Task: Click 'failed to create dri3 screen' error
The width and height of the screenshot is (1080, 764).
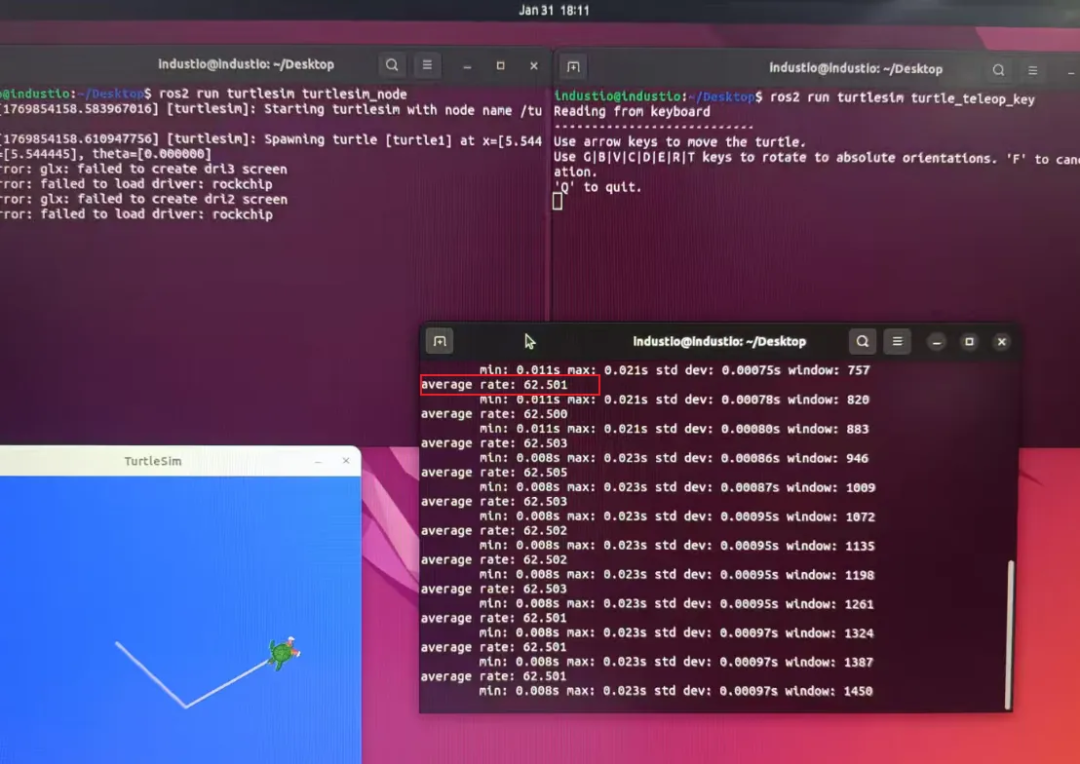Action: coord(143,169)
